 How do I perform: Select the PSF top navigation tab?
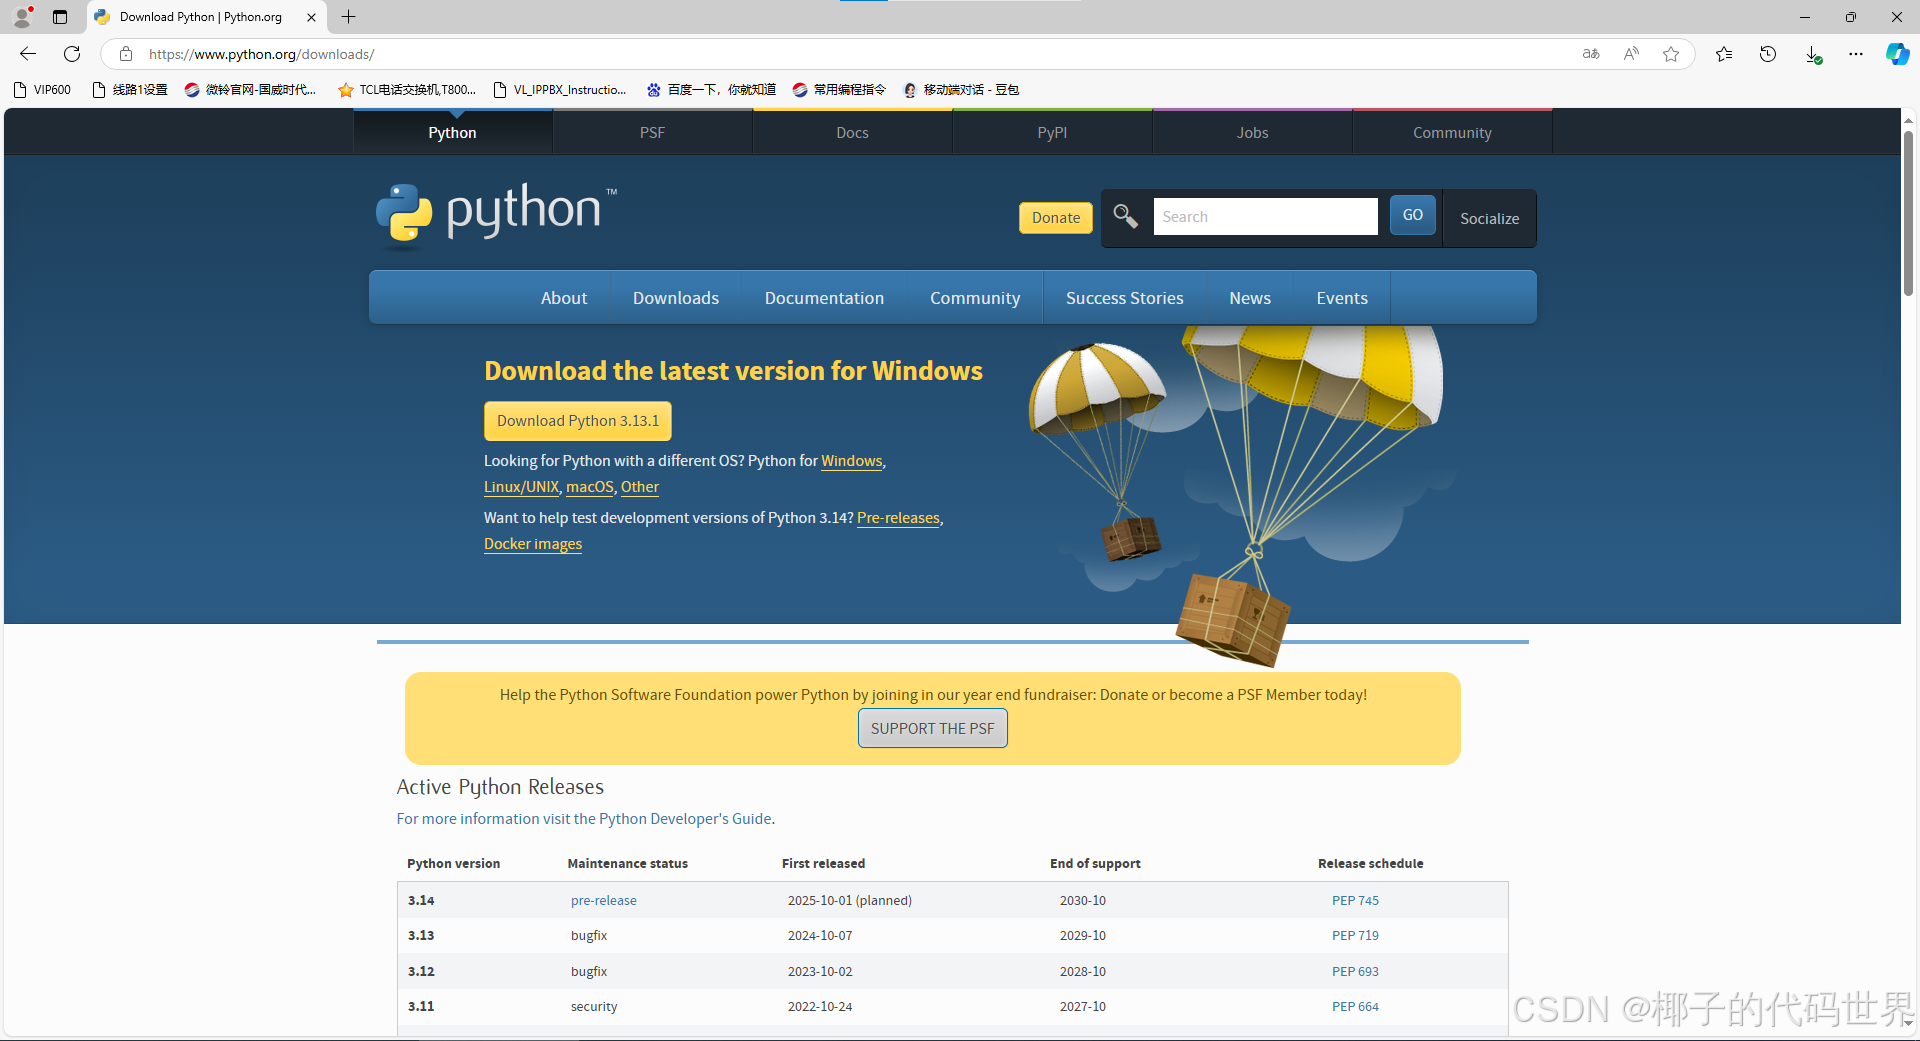652,132
